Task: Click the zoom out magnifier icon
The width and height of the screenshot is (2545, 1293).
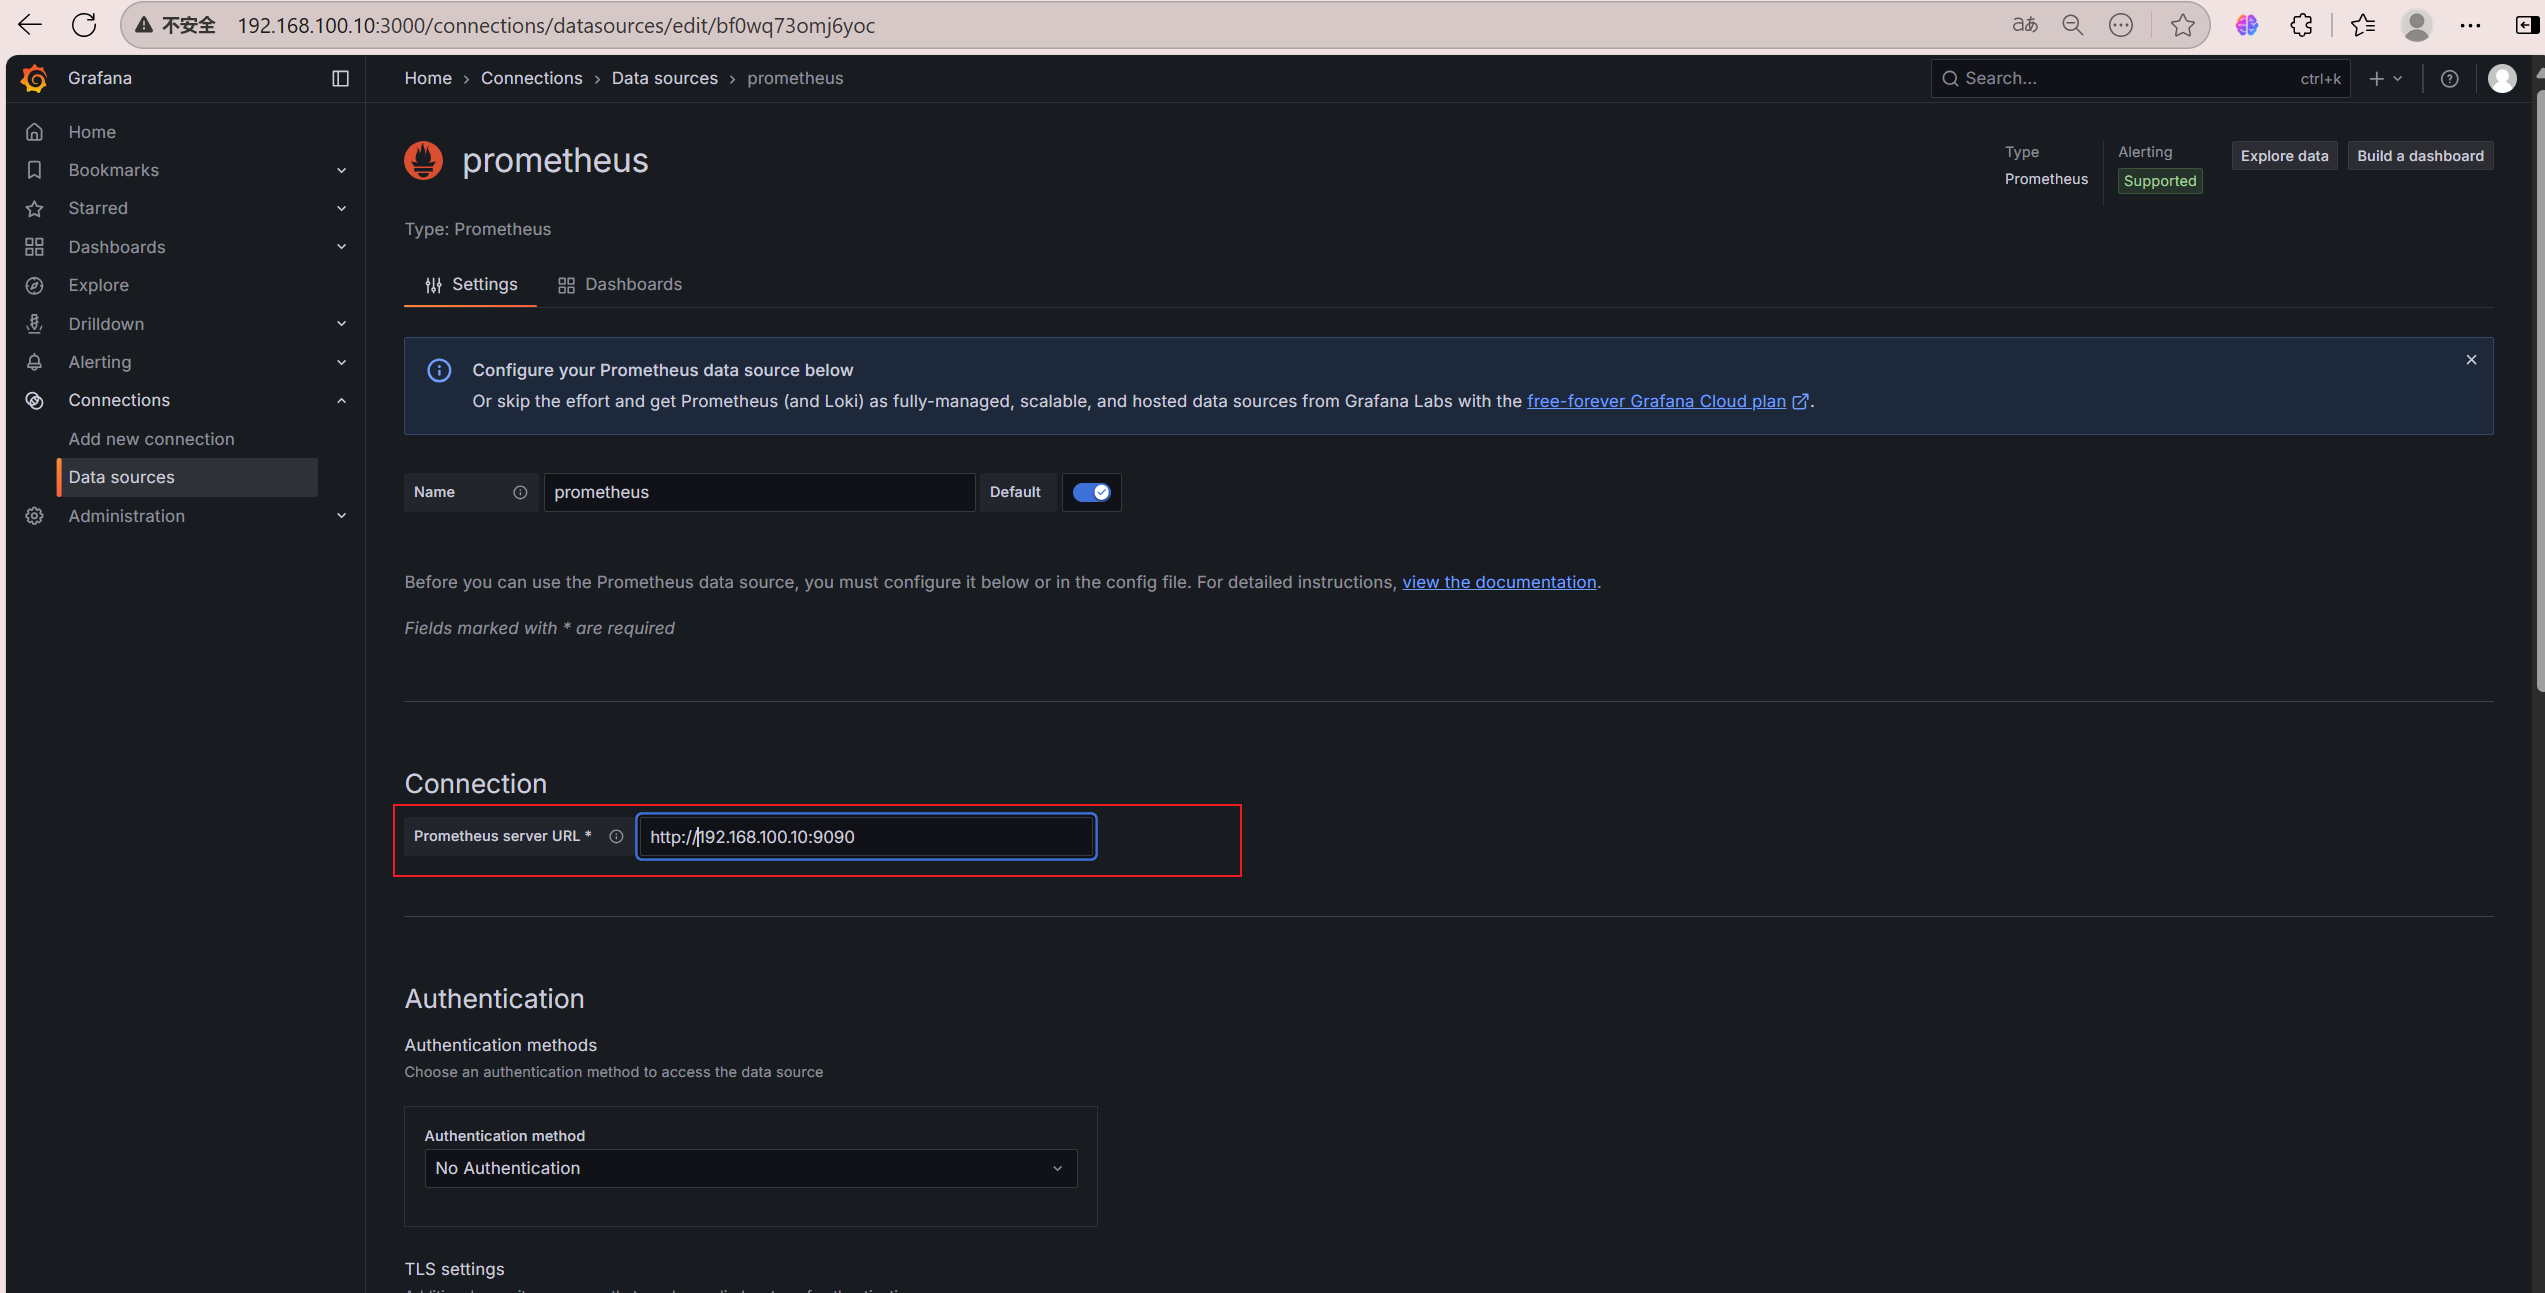Action: pyautogui.click(x=2072, y=25)
